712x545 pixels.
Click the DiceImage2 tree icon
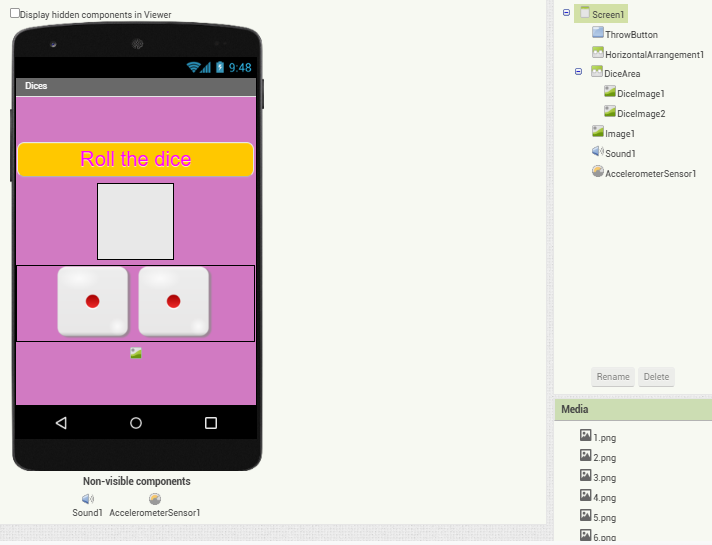pyautogui.click(x=610, y=112)
